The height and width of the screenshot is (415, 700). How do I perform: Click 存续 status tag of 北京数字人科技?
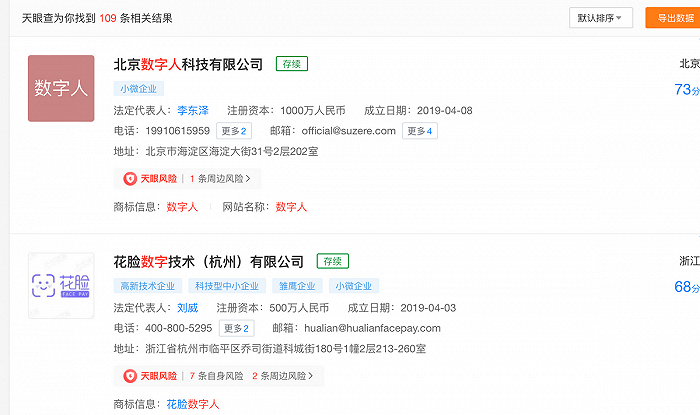pyautogui.click(x=292, y=64)
